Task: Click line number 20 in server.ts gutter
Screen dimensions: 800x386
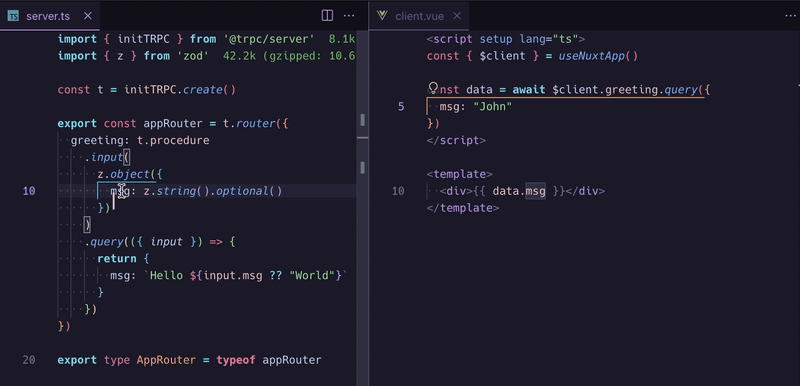Action: [29, 360]
